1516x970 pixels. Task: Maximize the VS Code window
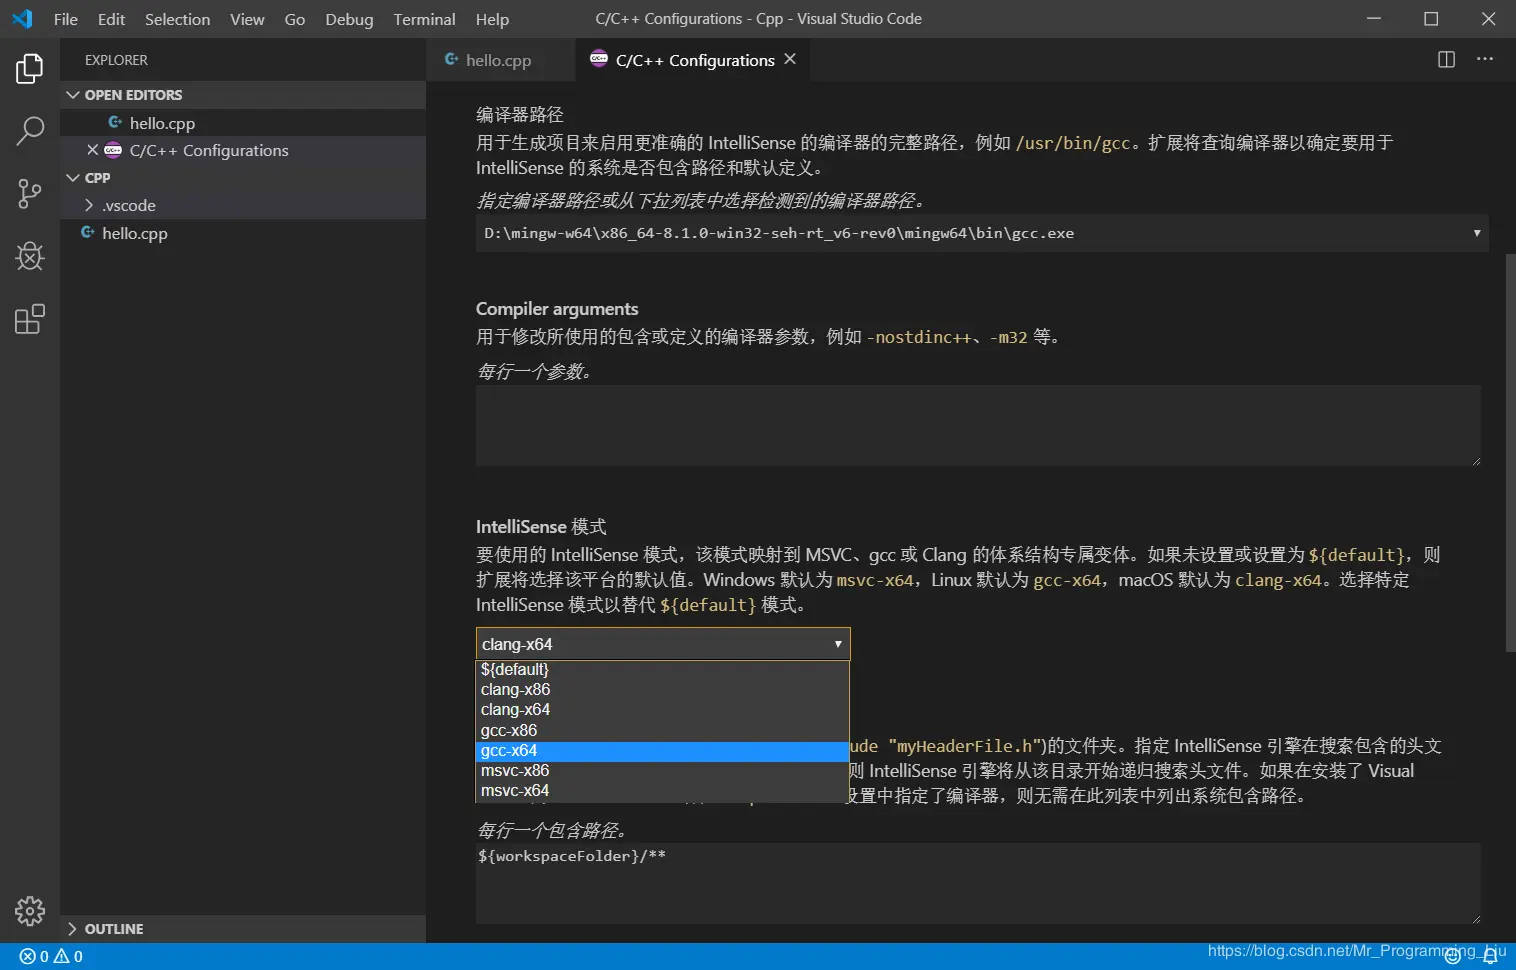click(1431, 19)
